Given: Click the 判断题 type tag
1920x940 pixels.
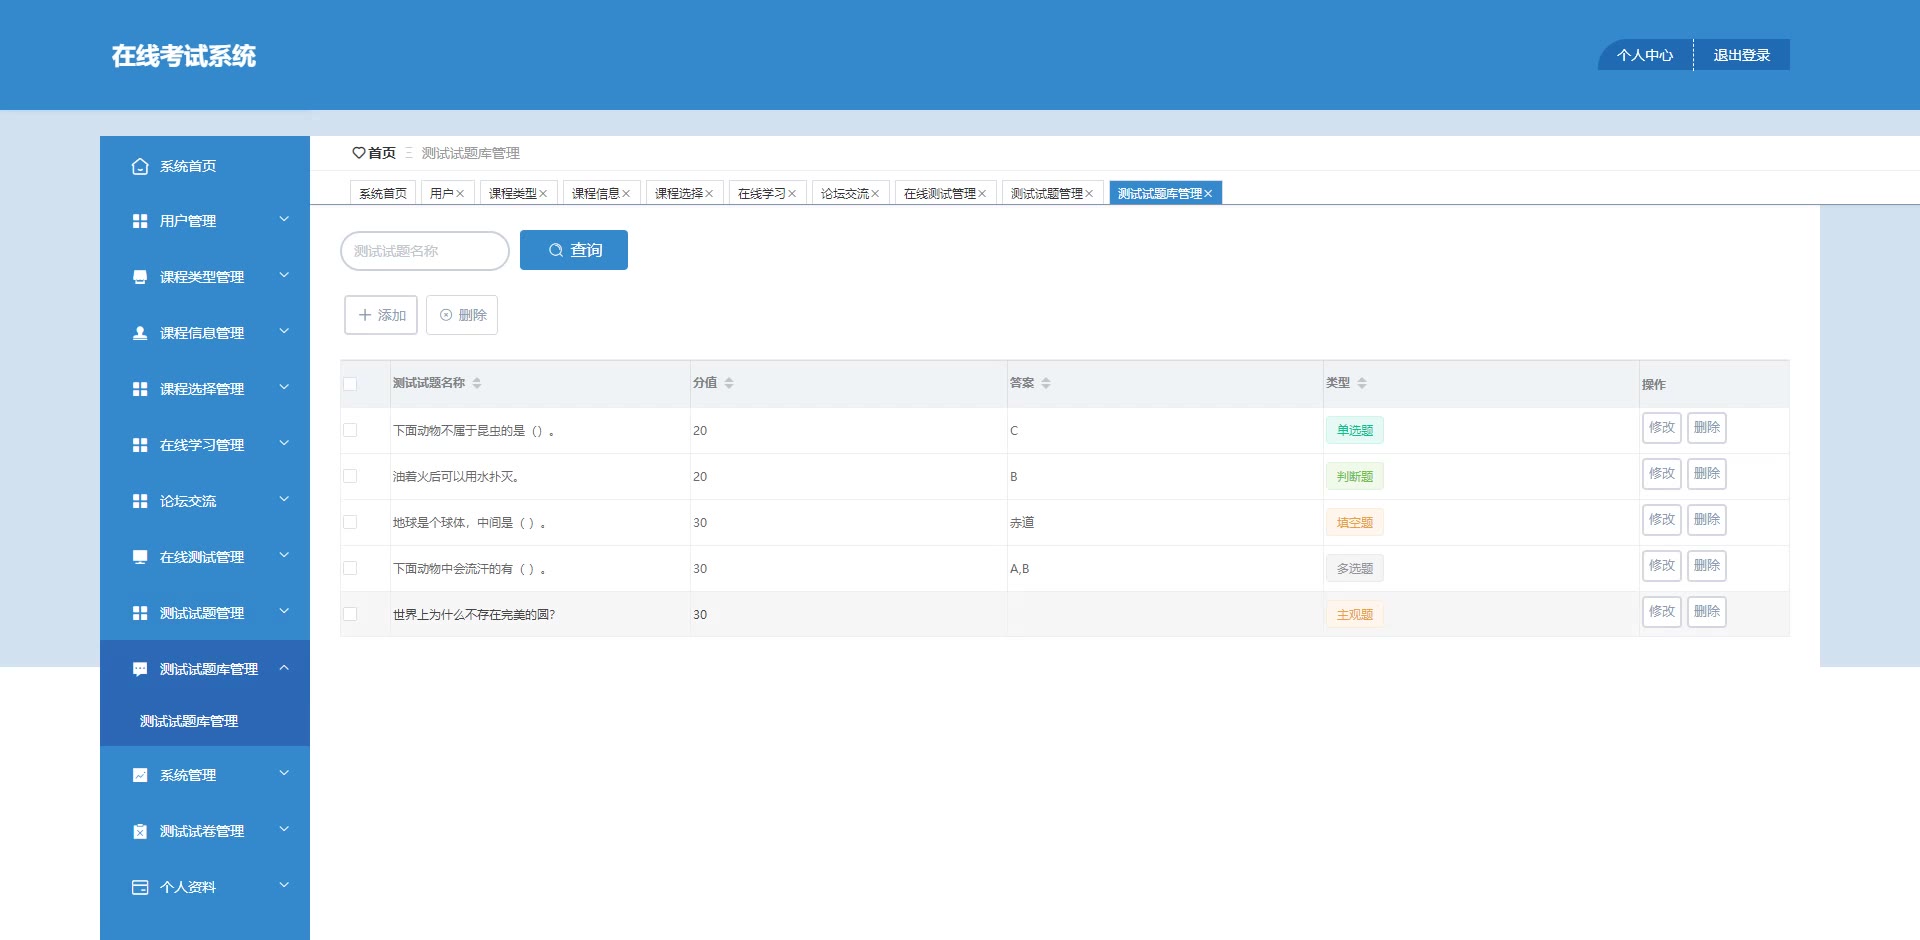Looking at the screenshot, I should point(1355,476).
